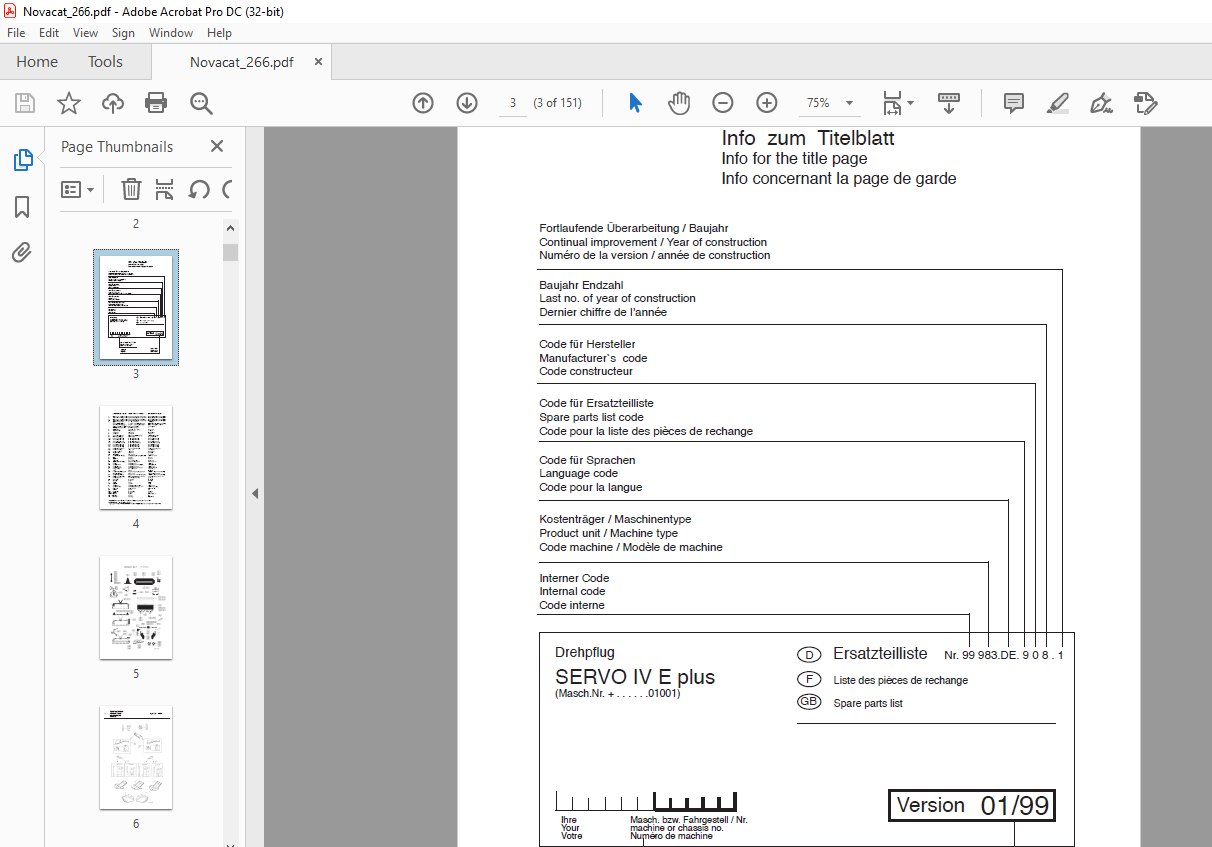Click 'Manufacturer`s code' text line
Image resolution: width=1212 pixels, height=847 pixels.
(593, 358)
